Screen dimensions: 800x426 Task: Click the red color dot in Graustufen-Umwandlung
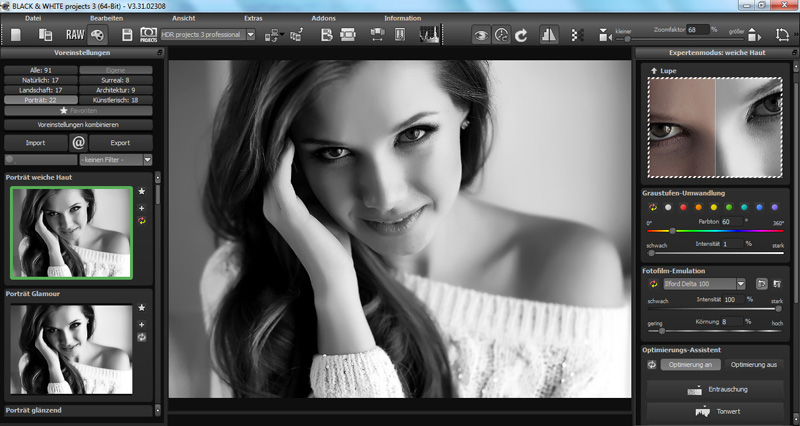coord(683,207)
